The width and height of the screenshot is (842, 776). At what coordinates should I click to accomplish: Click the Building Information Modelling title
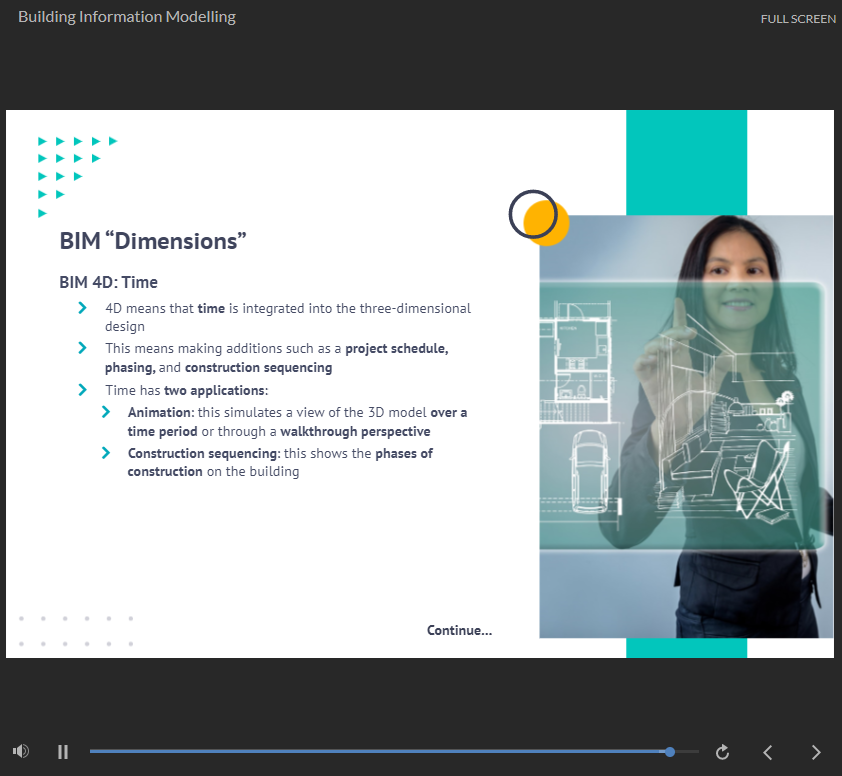(x=127, y=17)
